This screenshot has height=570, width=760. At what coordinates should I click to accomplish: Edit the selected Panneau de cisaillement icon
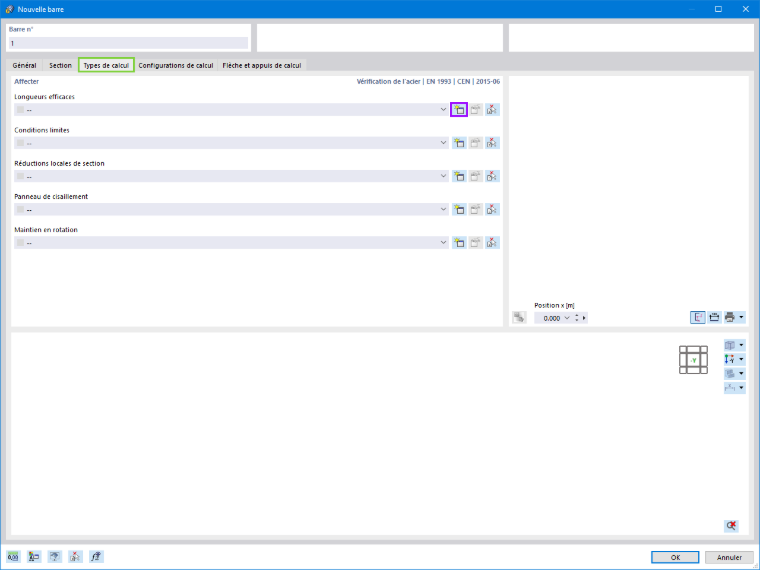pos(475,209)
